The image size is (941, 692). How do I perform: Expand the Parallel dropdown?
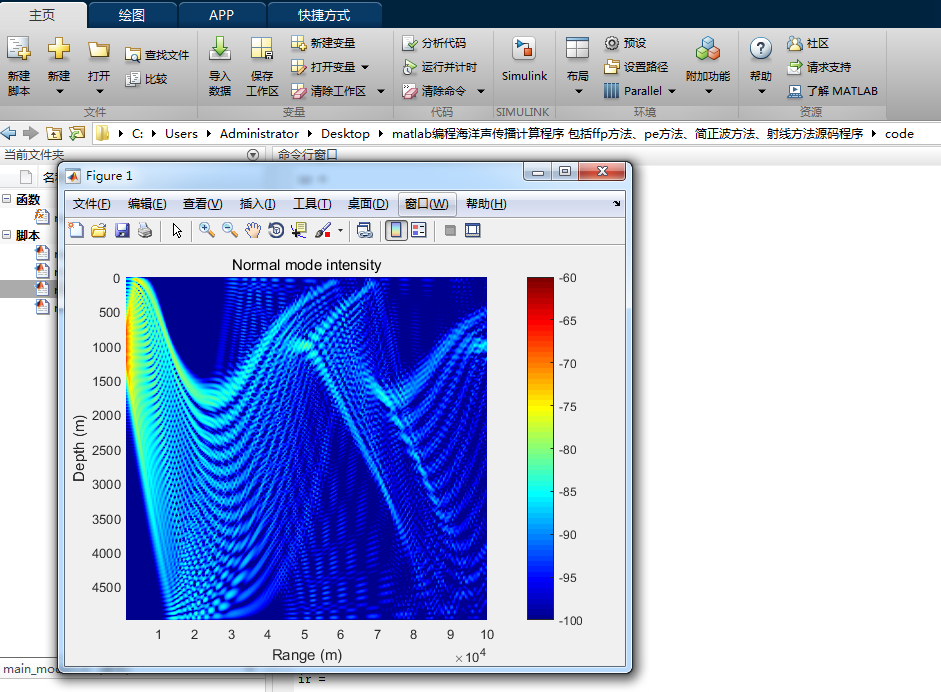pos(672,91)
